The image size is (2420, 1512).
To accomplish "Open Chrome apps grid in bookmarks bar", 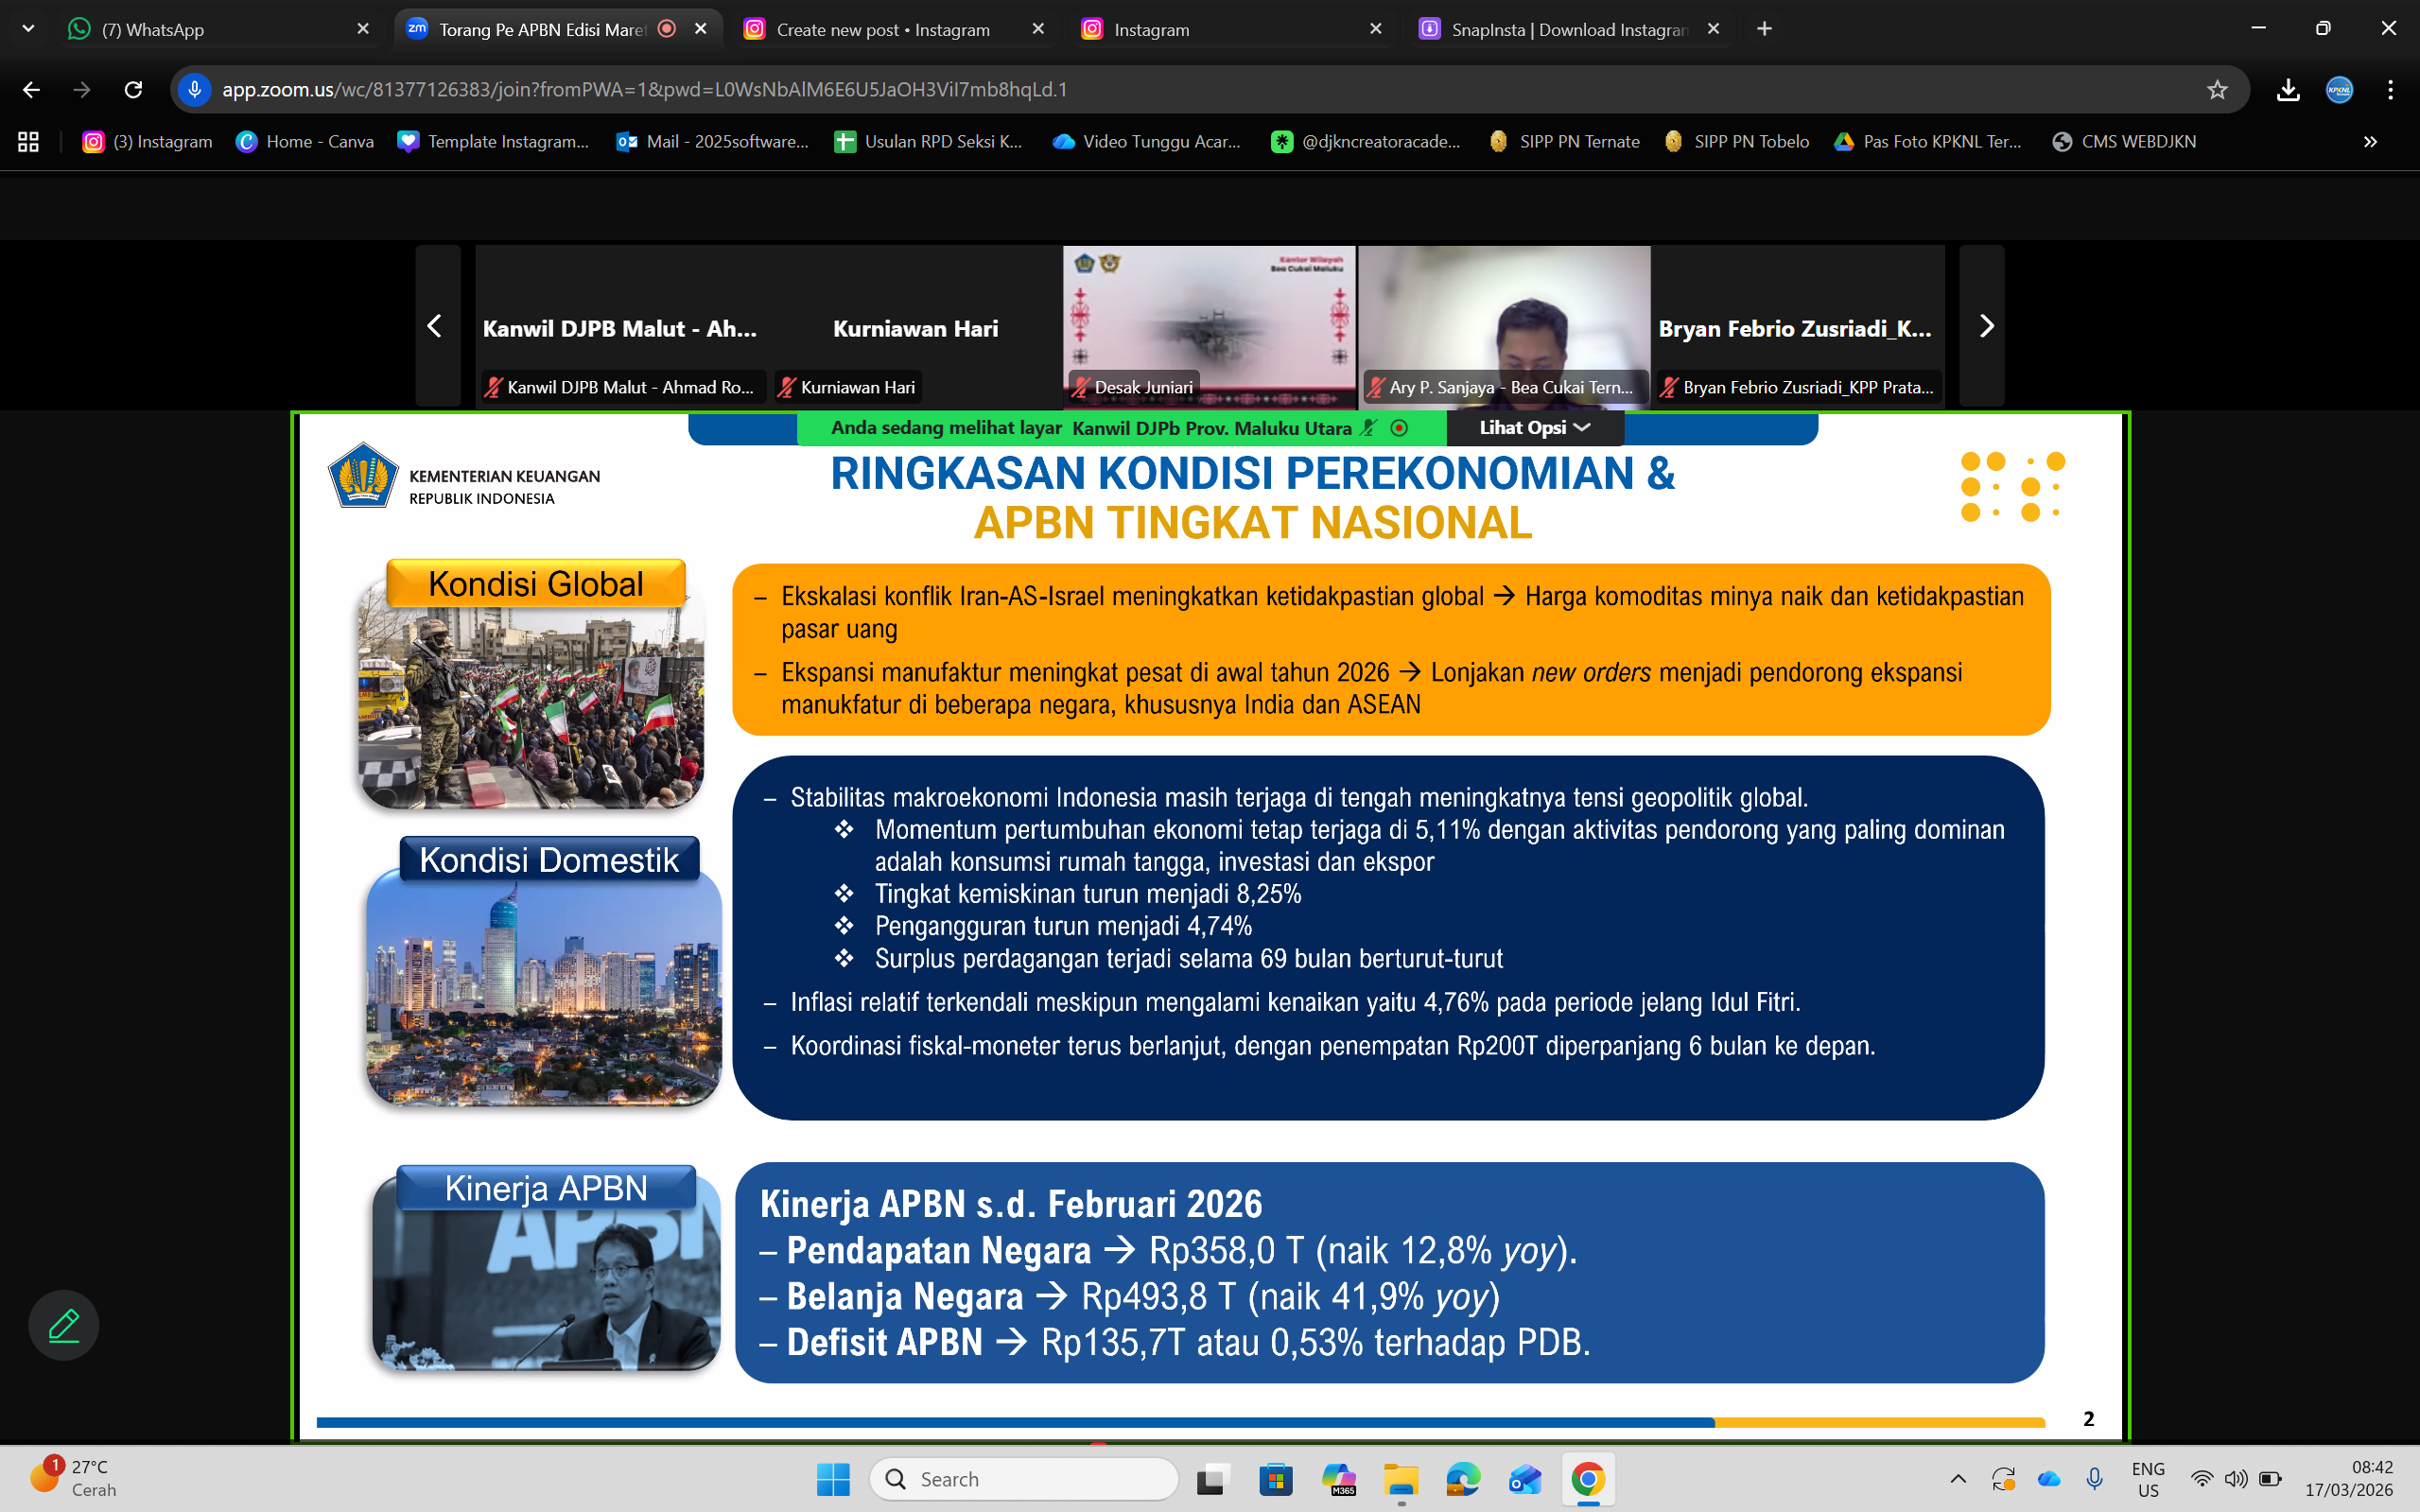I will click(x=28, y=142).
